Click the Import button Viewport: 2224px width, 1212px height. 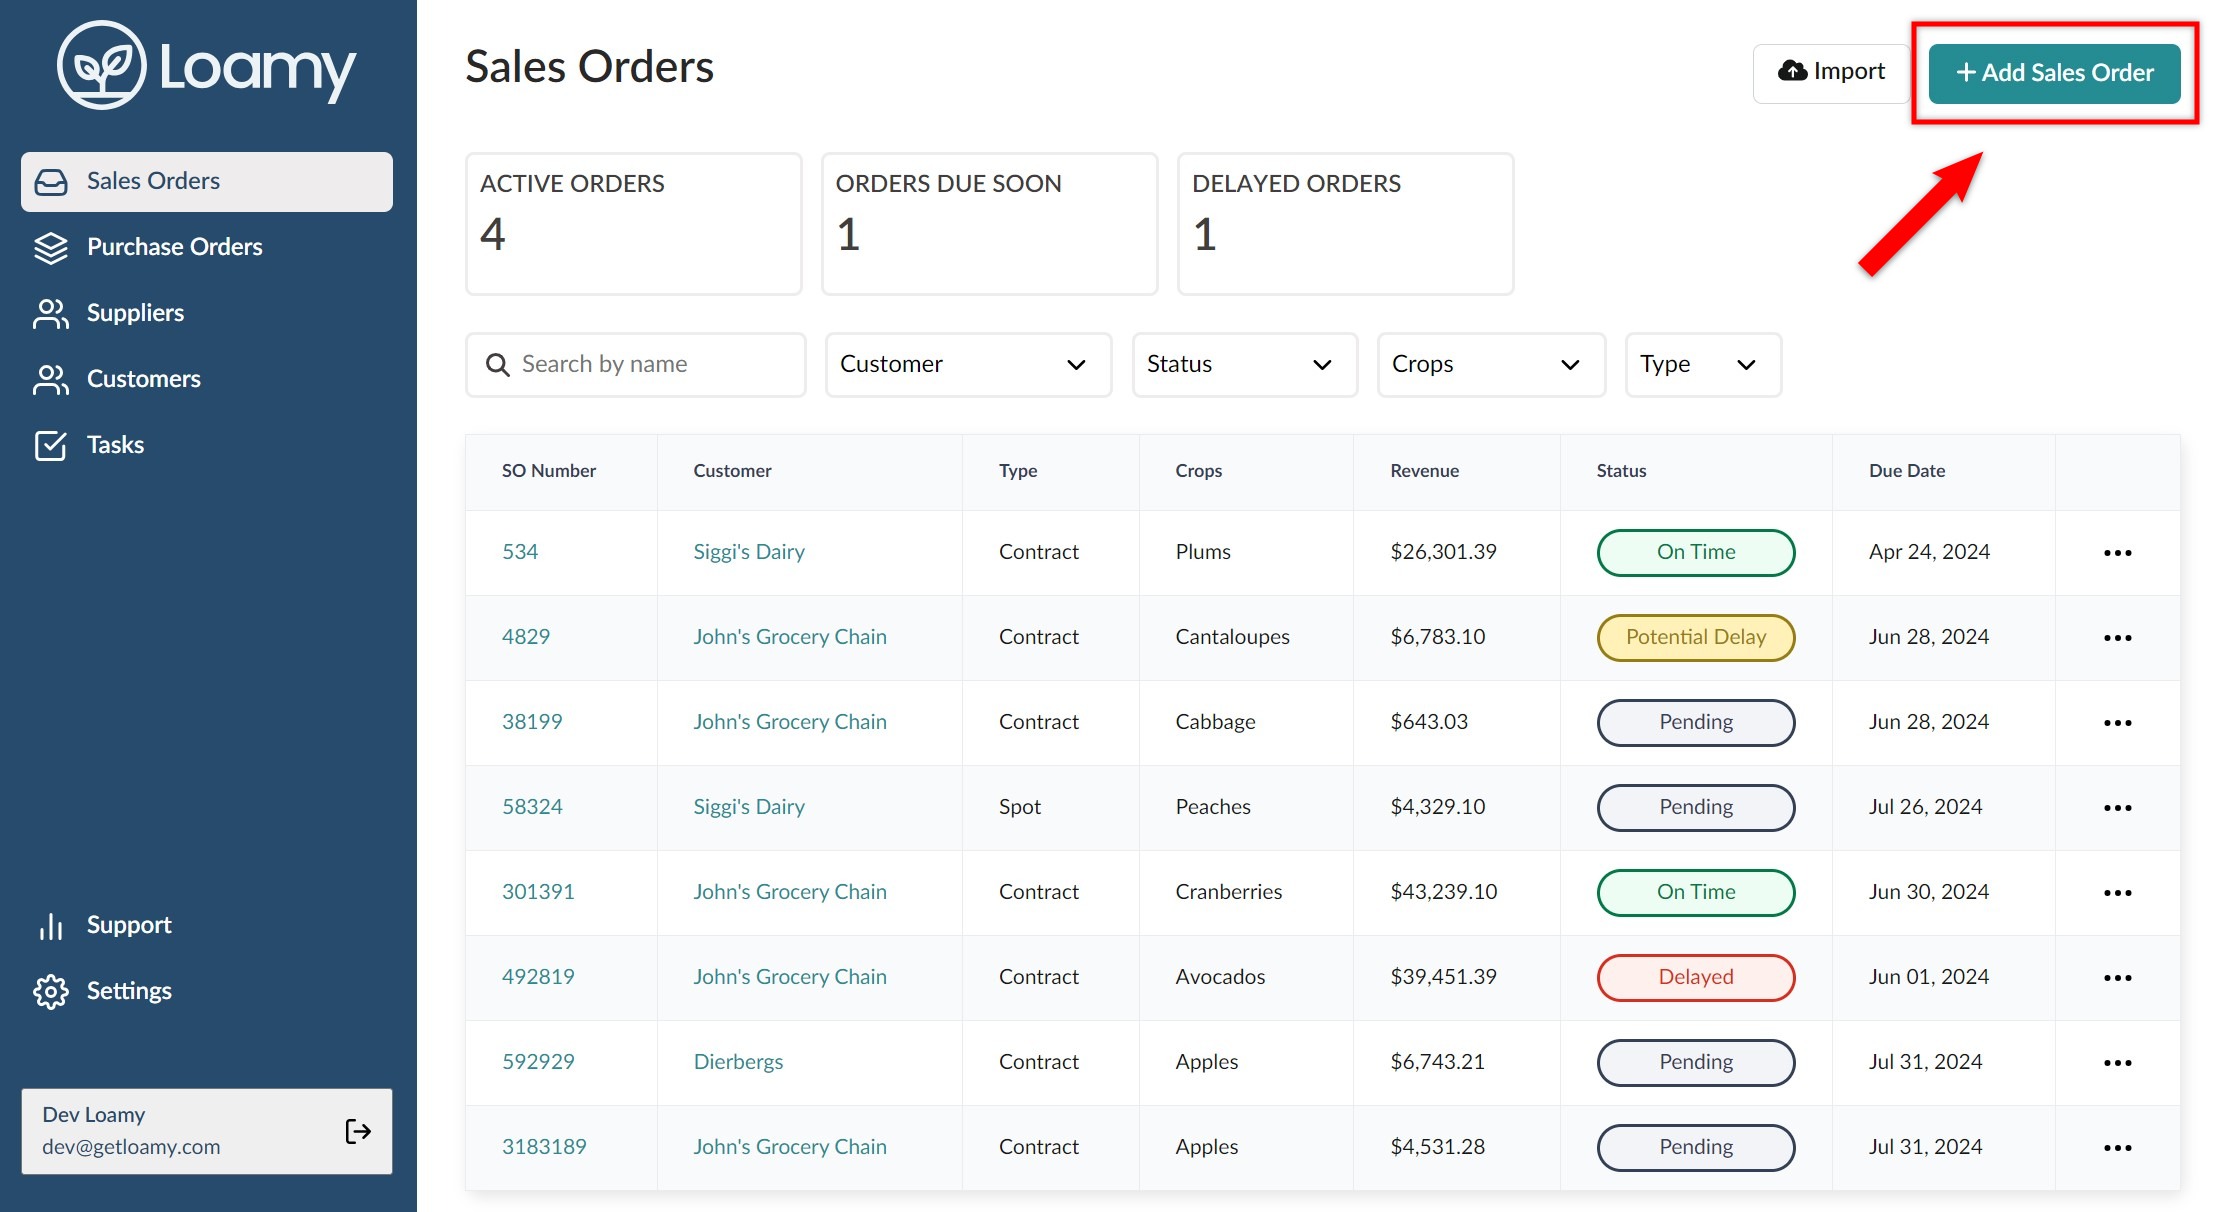coord(1831,73)
